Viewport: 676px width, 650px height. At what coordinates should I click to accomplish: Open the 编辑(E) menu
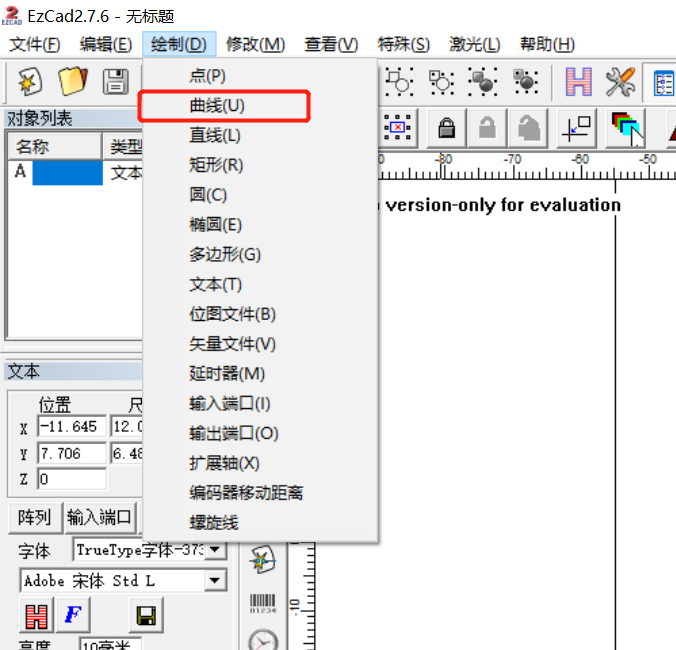[x=106, y=44]
